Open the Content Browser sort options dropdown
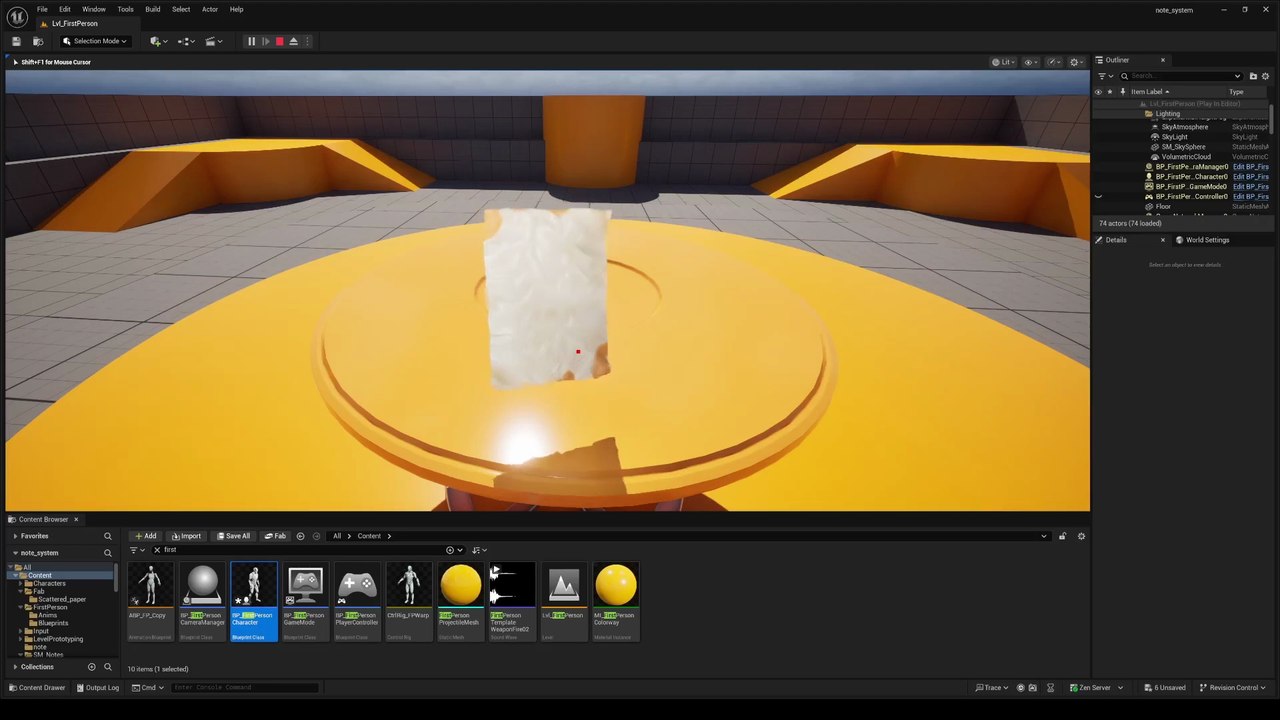 (x=479, y=550)
